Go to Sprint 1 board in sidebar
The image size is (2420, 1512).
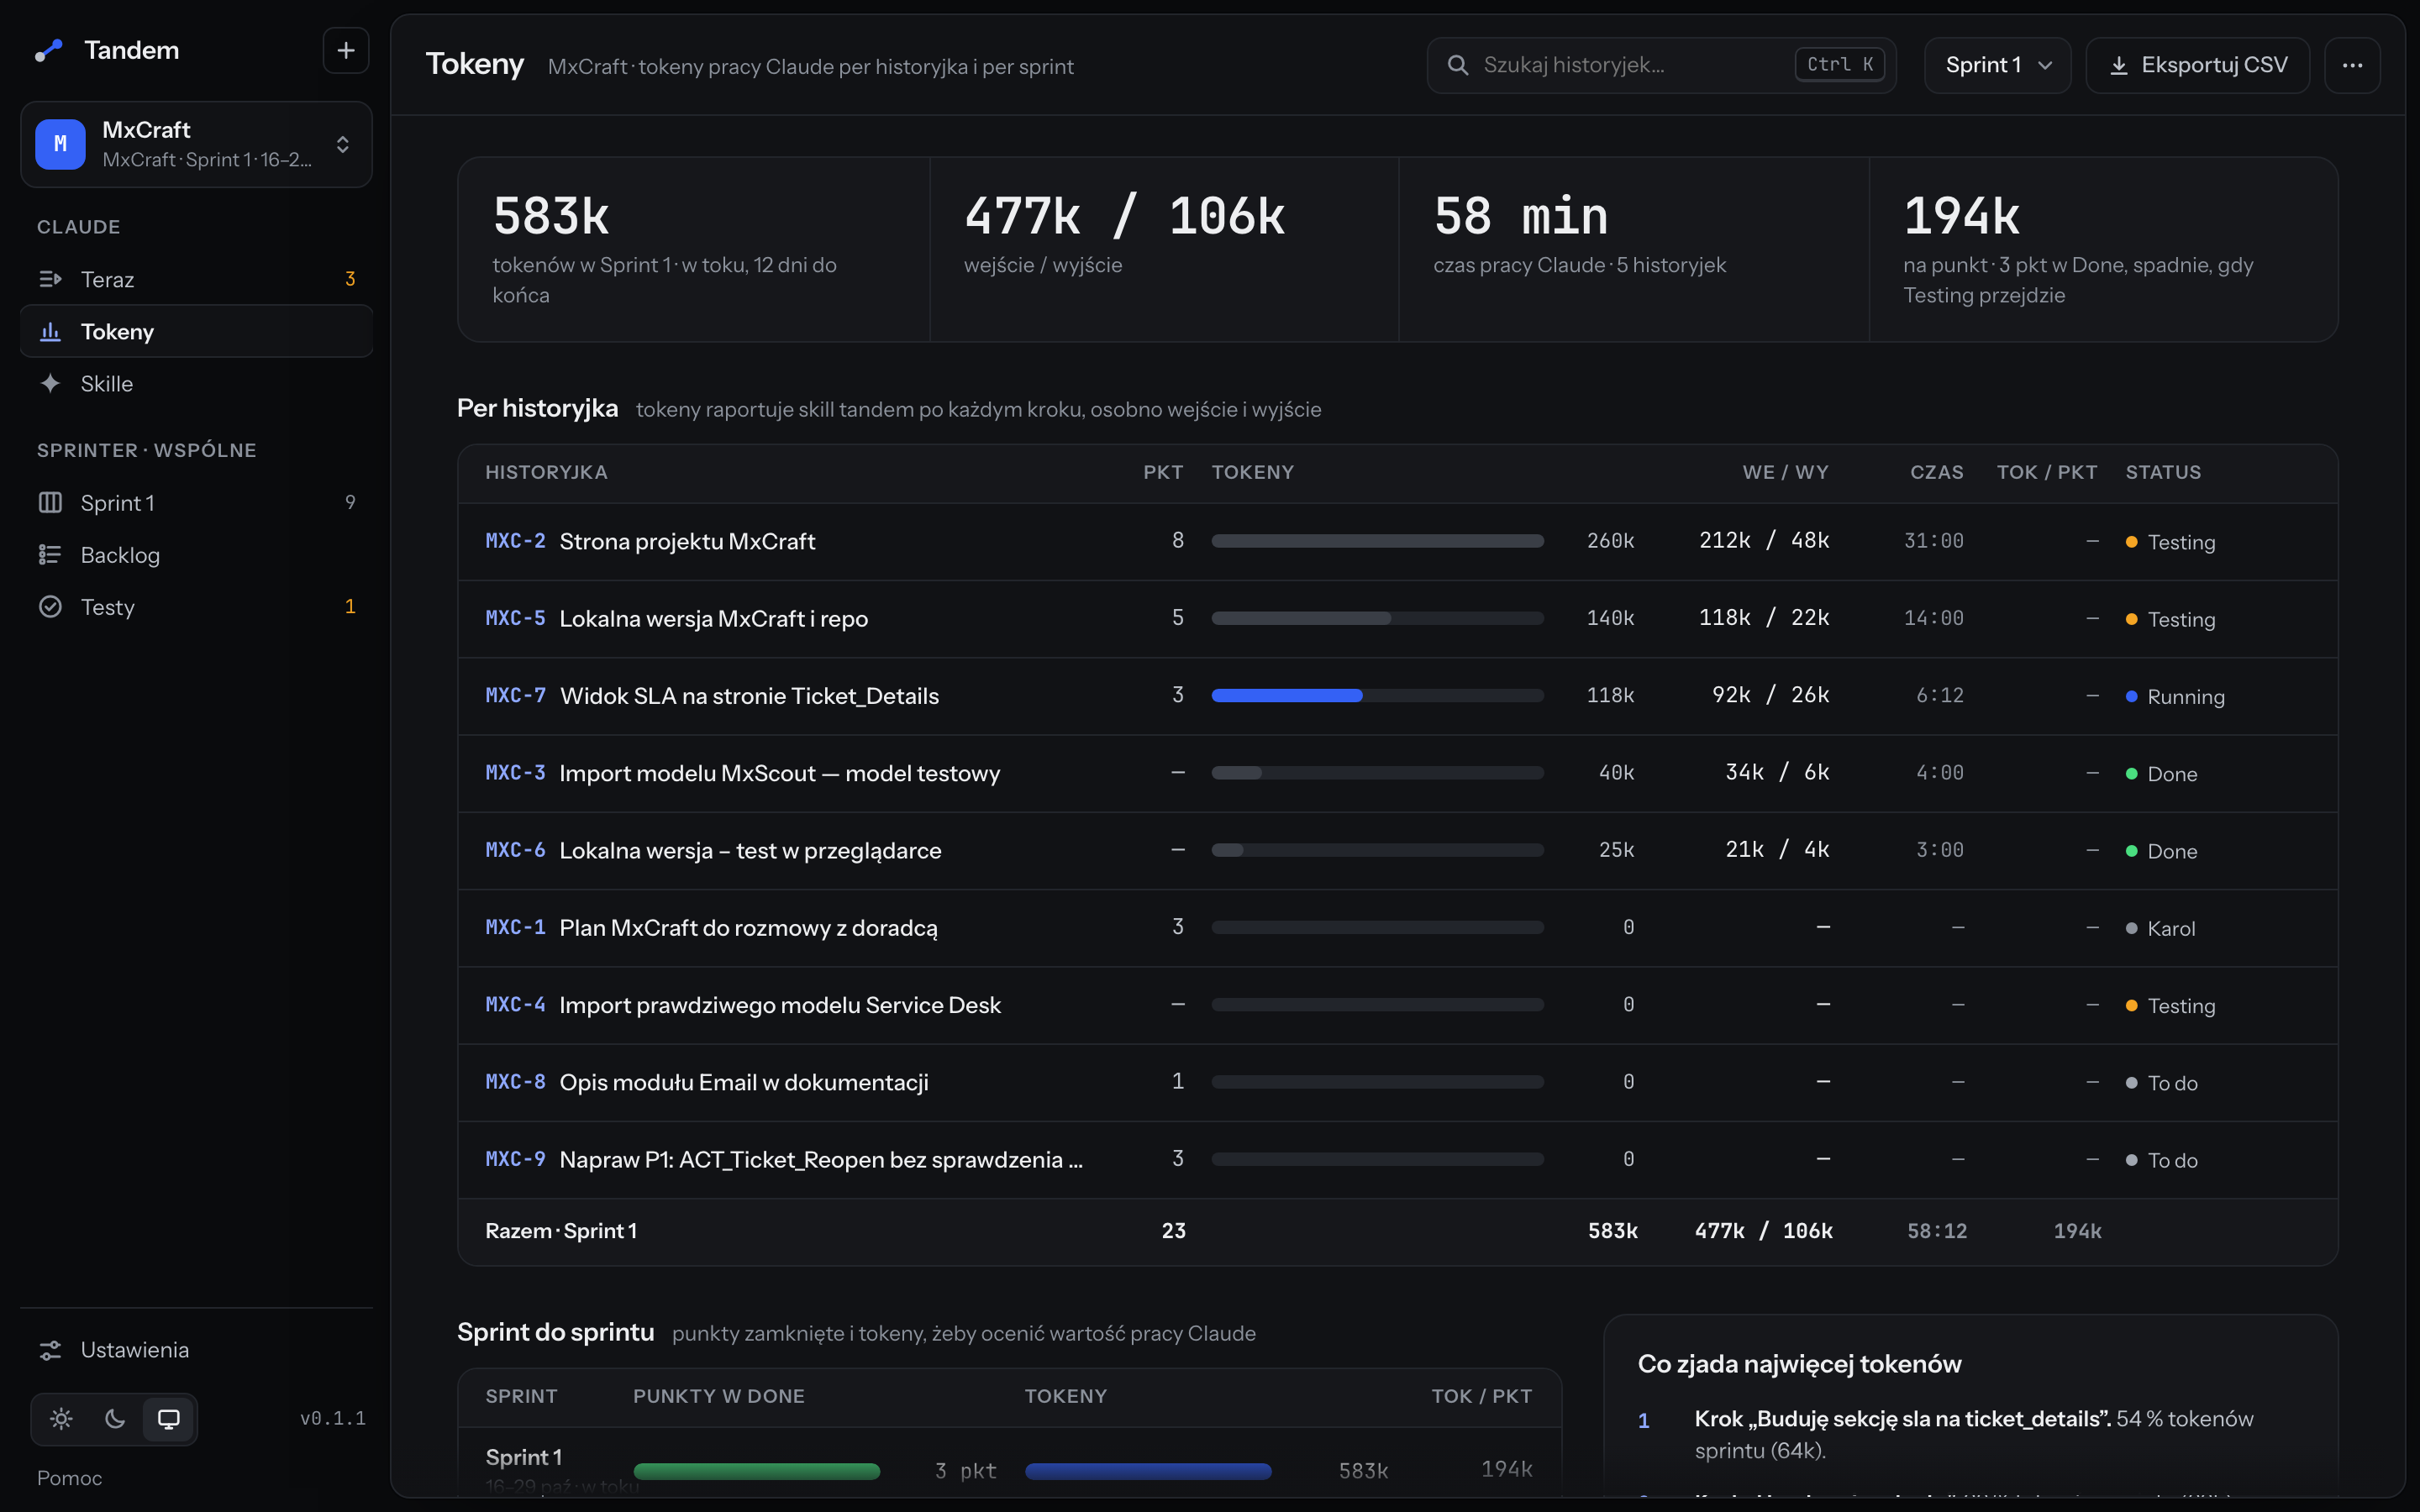pos(196,502)
